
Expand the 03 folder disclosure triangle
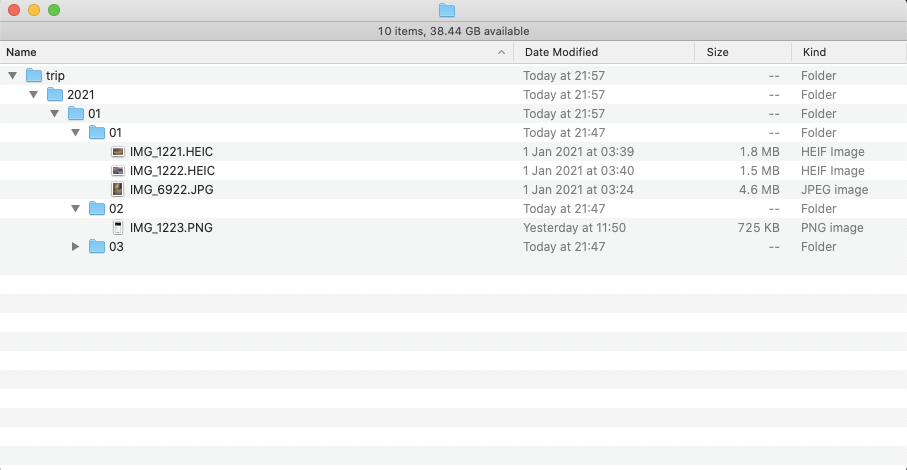tap(75, 247)
